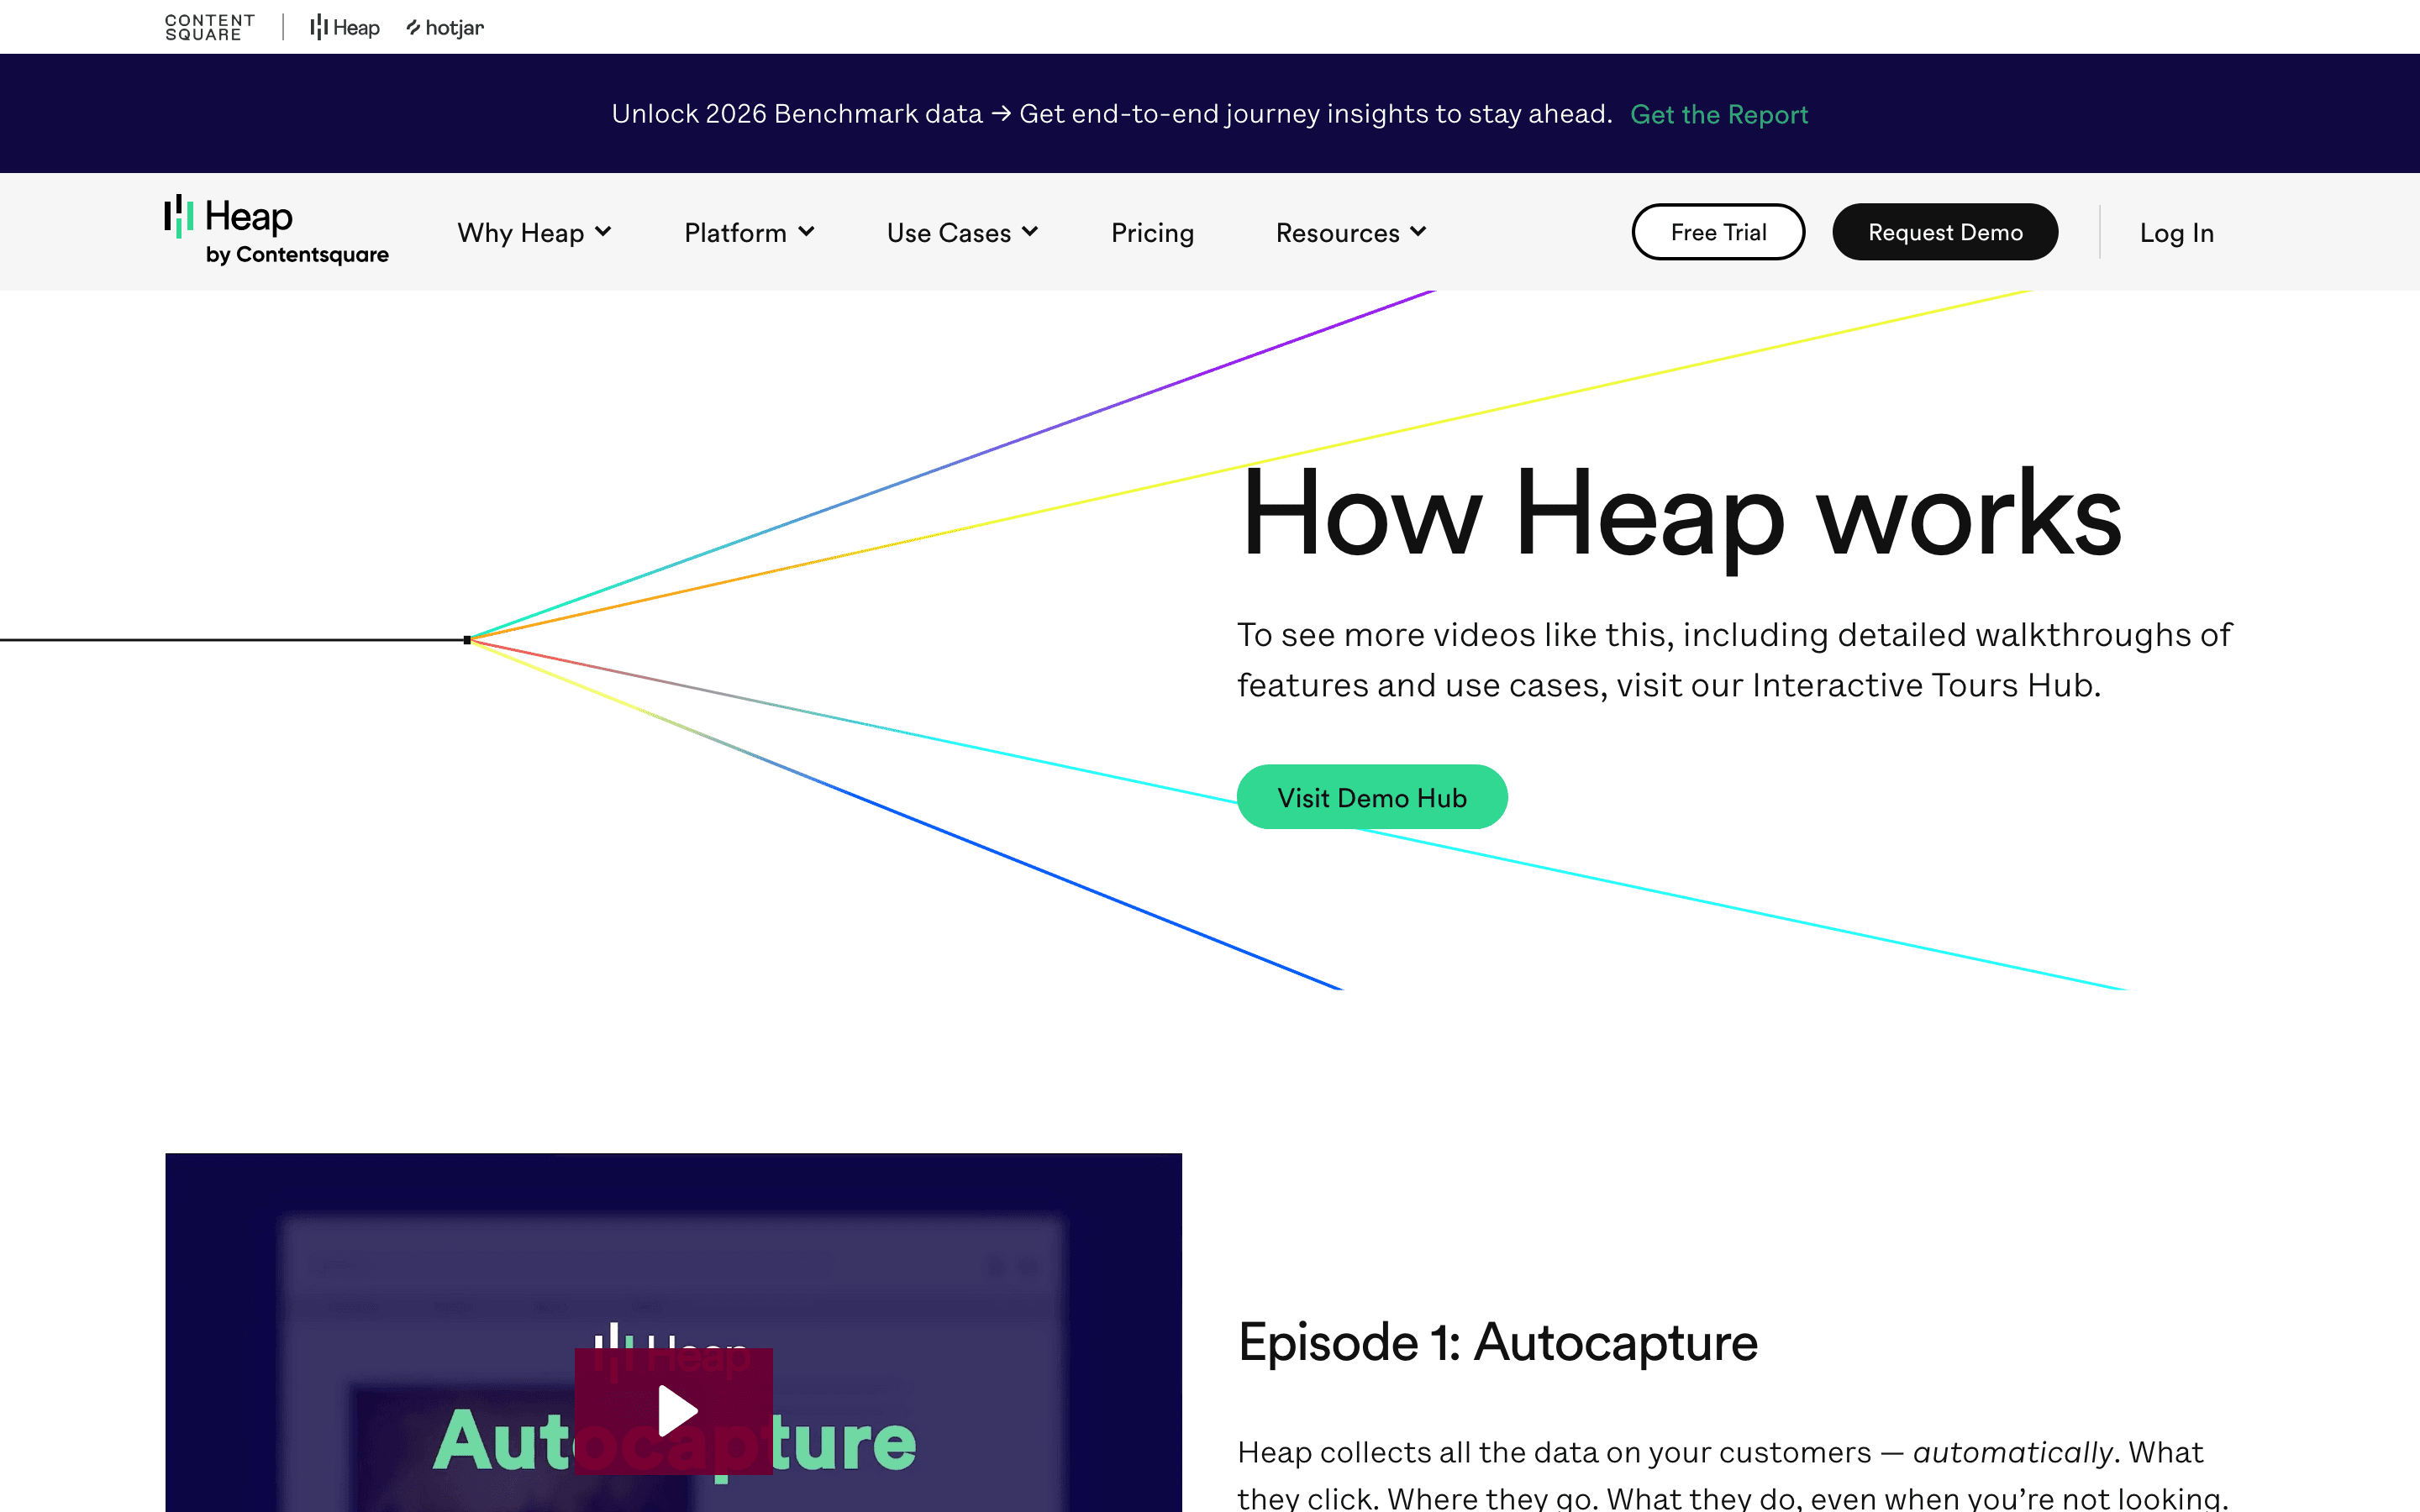This screenshot has height=1512, width=2420.
Task: Click the small Heap logo in top bar
Action: tap(345, 27)
